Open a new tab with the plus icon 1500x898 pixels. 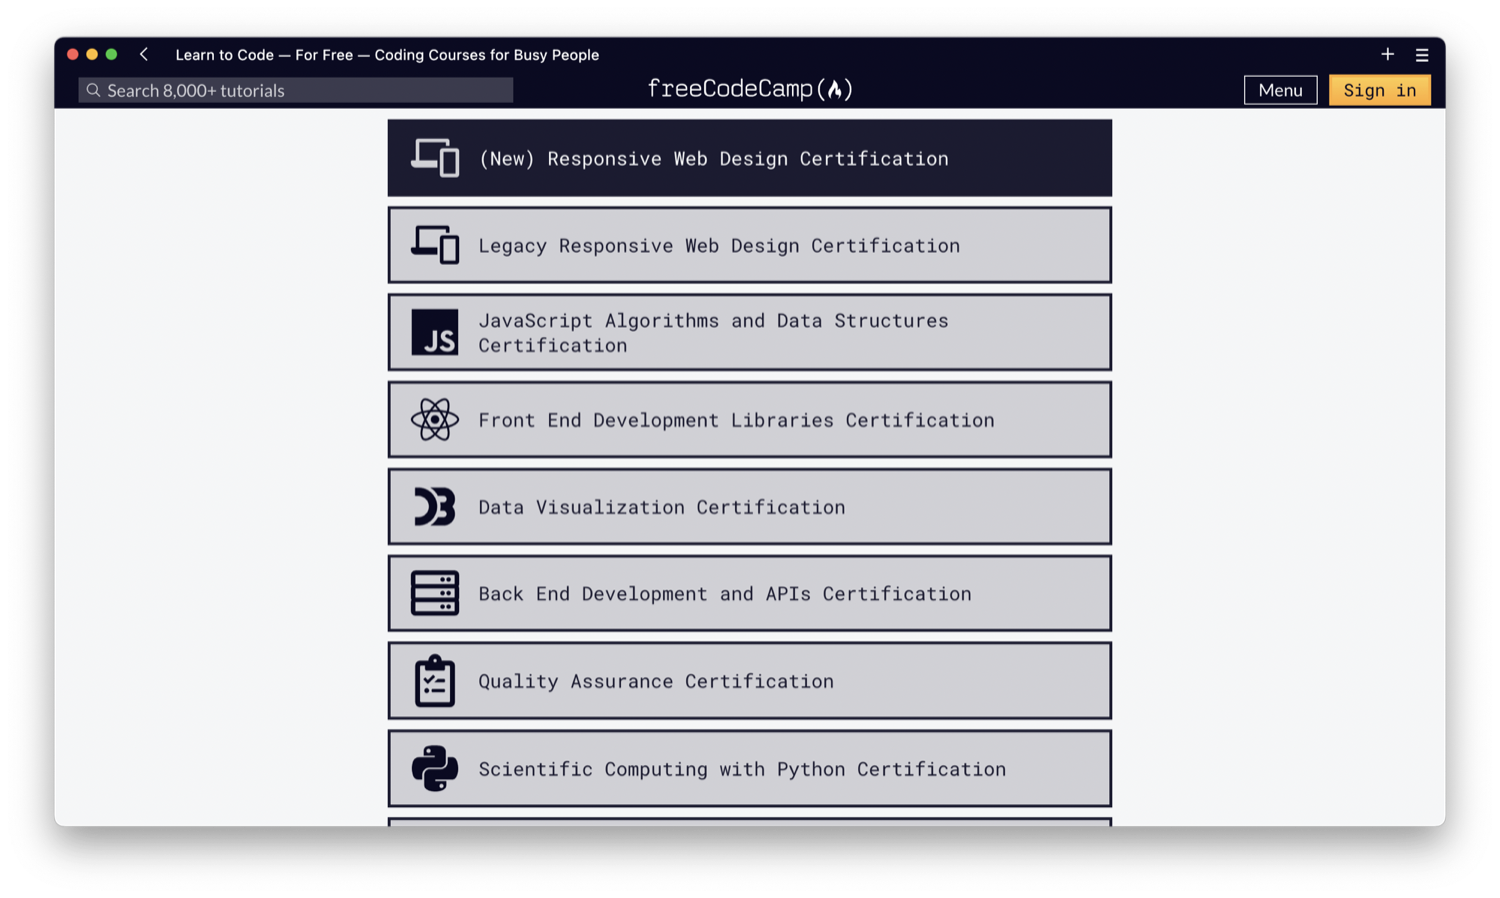1387,55
